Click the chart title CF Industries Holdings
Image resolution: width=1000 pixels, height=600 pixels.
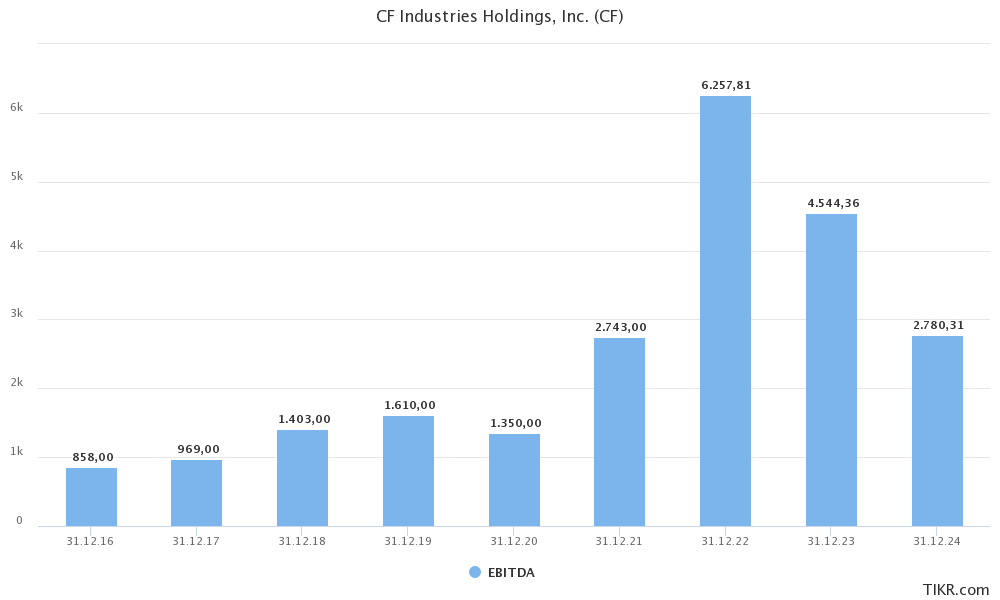click(499, 17)
